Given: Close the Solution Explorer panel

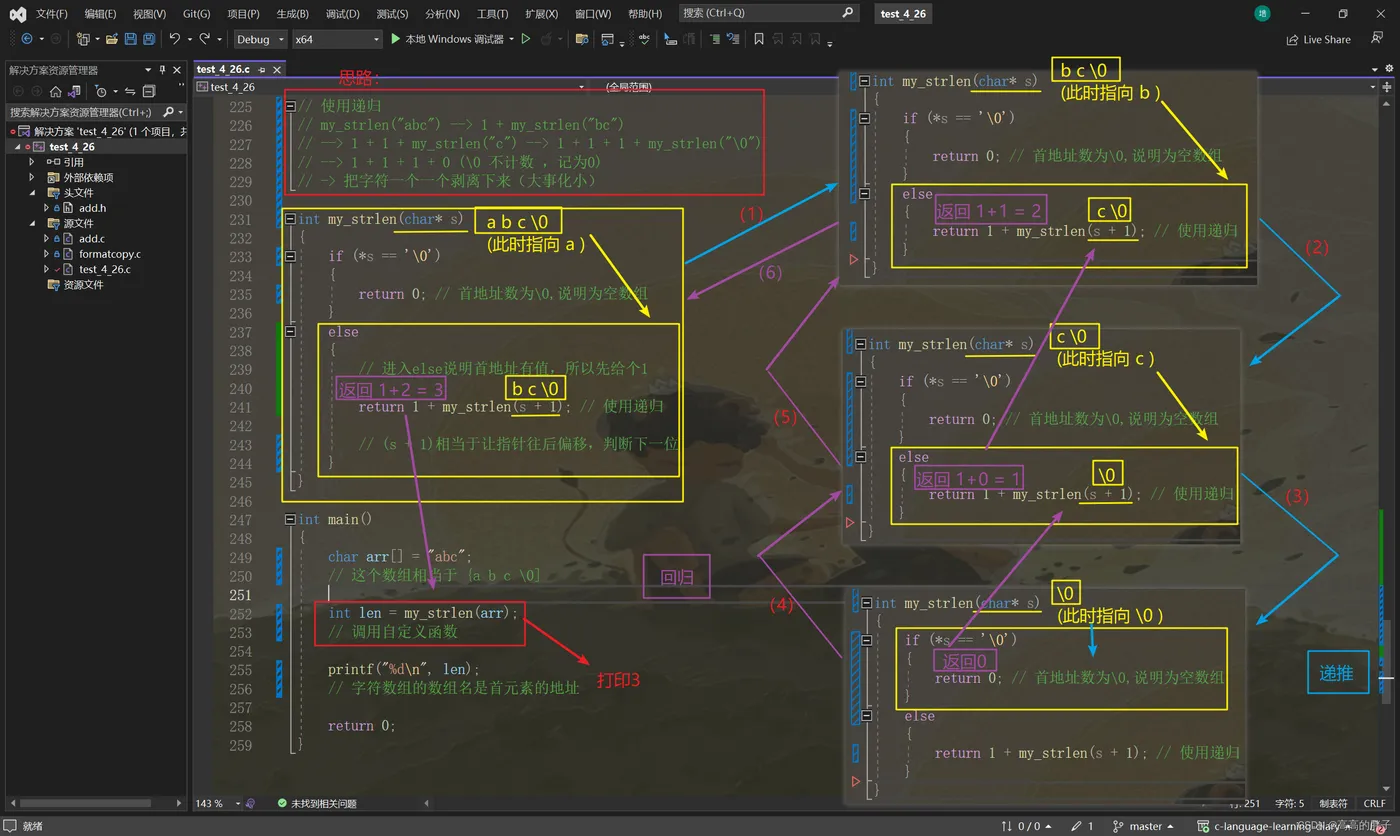Looking at the screenshot, I should (x=177, y=70).
